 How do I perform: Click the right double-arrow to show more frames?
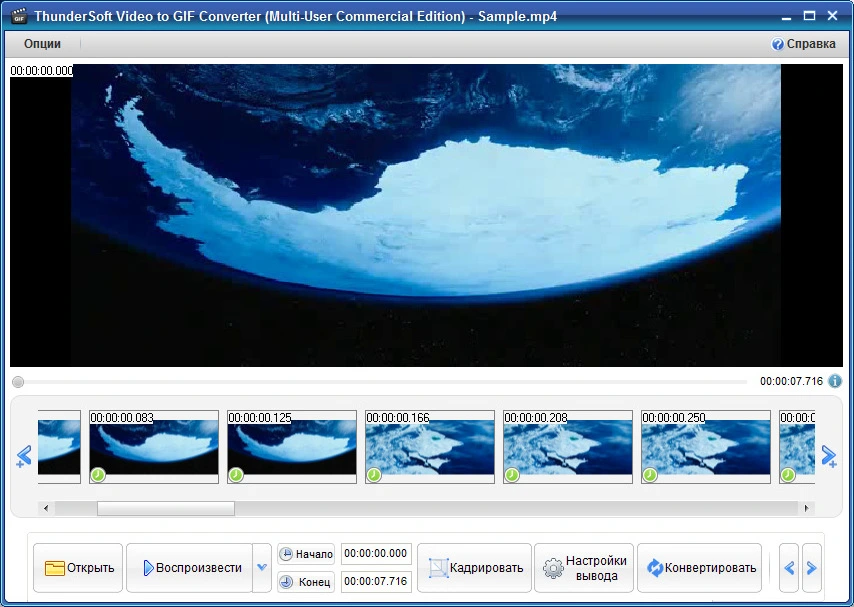(x=829, y=457)
